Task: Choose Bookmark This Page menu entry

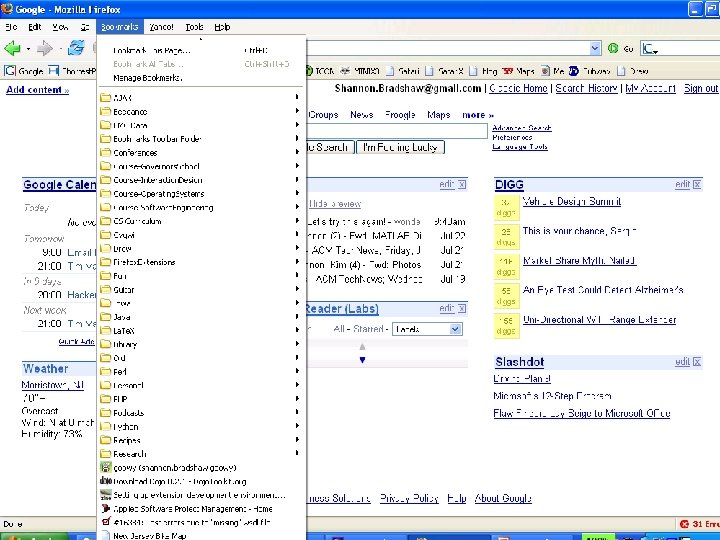Action: click(x=200, y=51)
